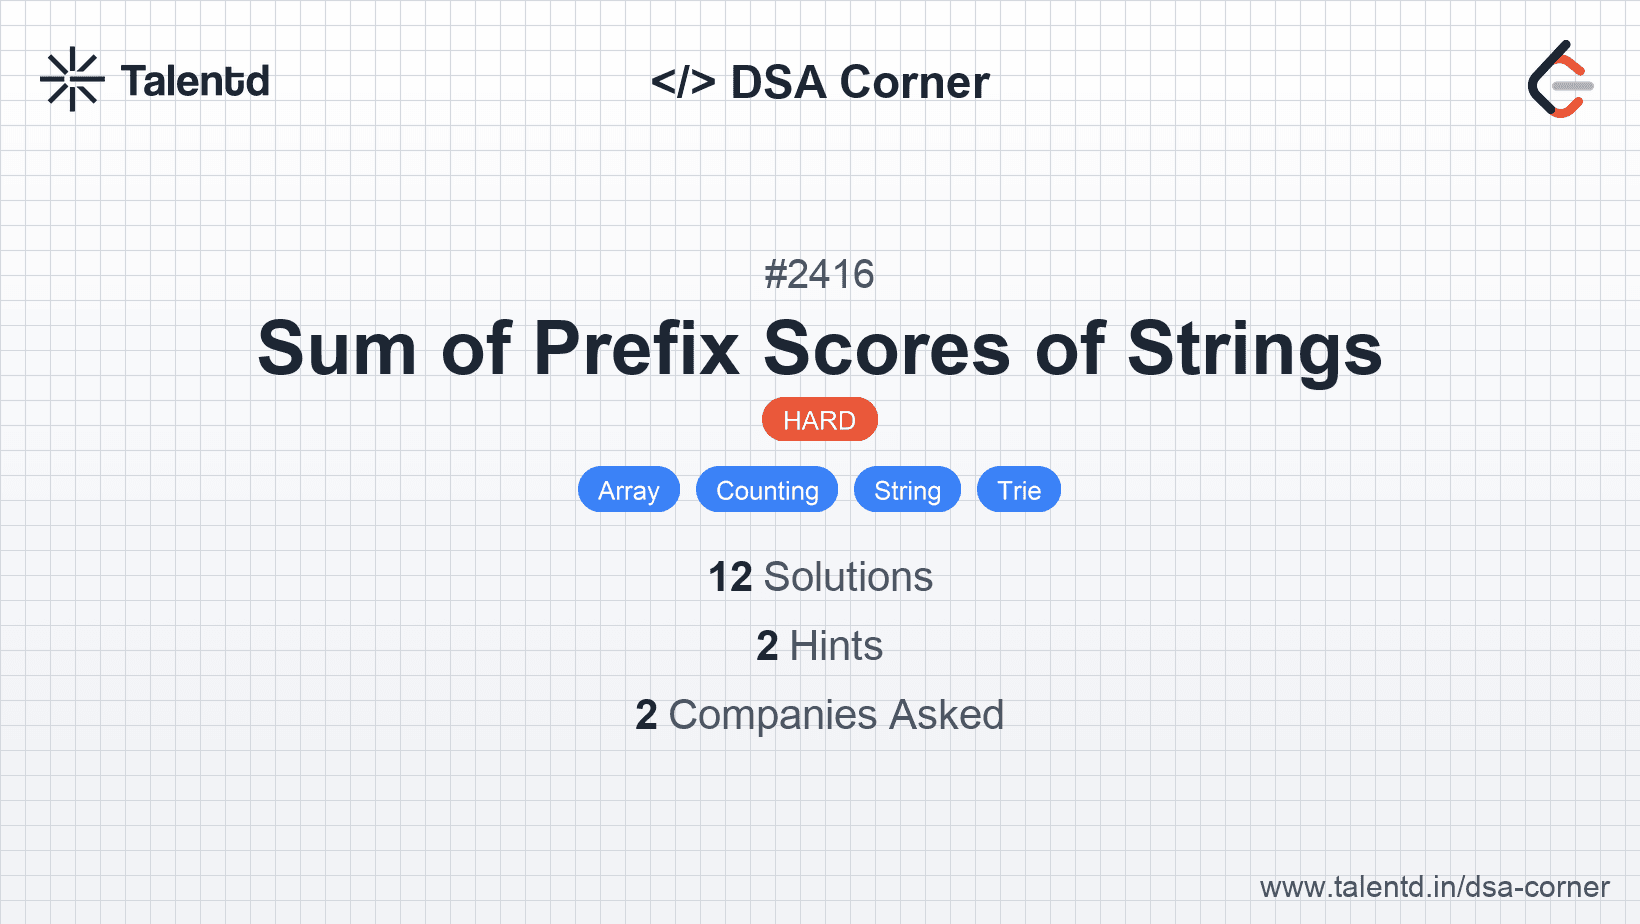Click the bold number 2 before Hints
This screenshot has height=924, width=1640.
tap(767, 646)
